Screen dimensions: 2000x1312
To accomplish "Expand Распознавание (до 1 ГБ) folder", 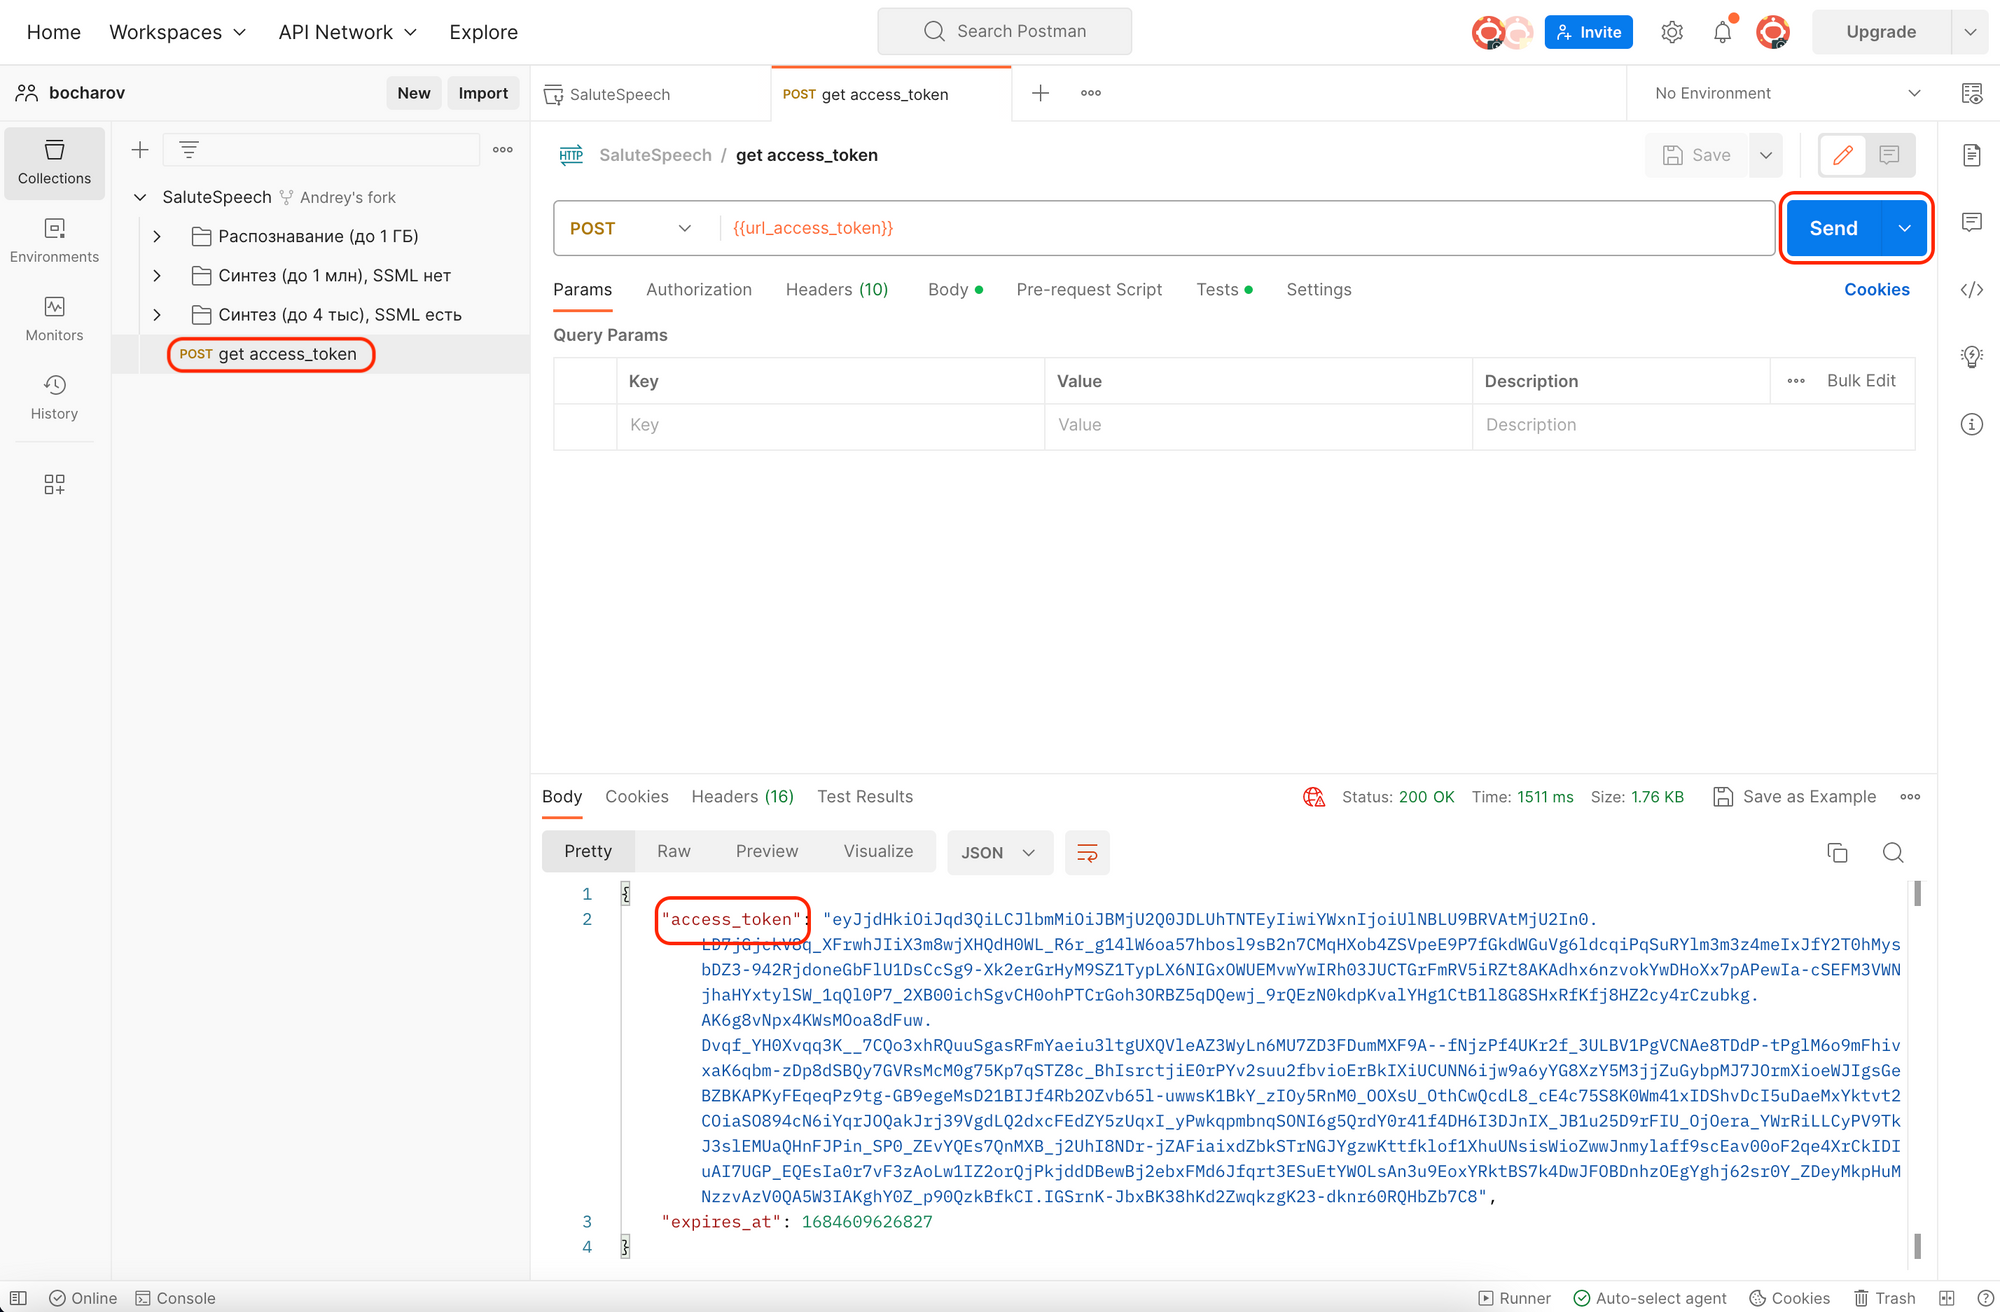I will [157, 237].
